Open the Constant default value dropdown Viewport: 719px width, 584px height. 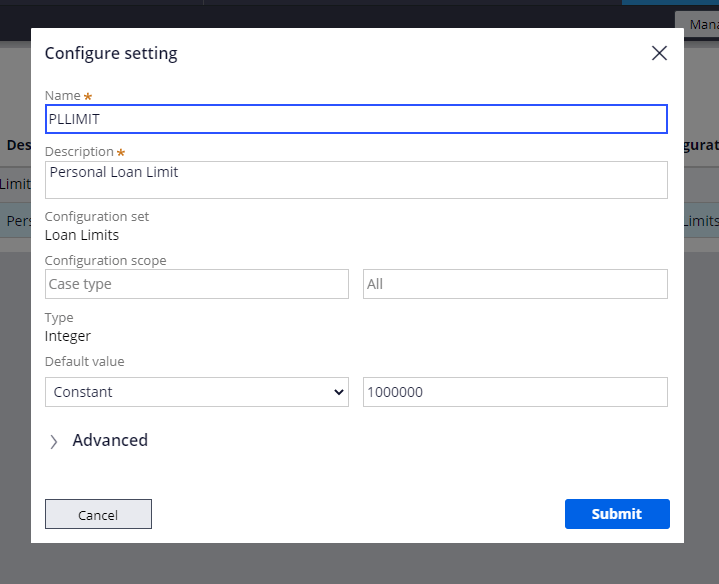(196, 392)
